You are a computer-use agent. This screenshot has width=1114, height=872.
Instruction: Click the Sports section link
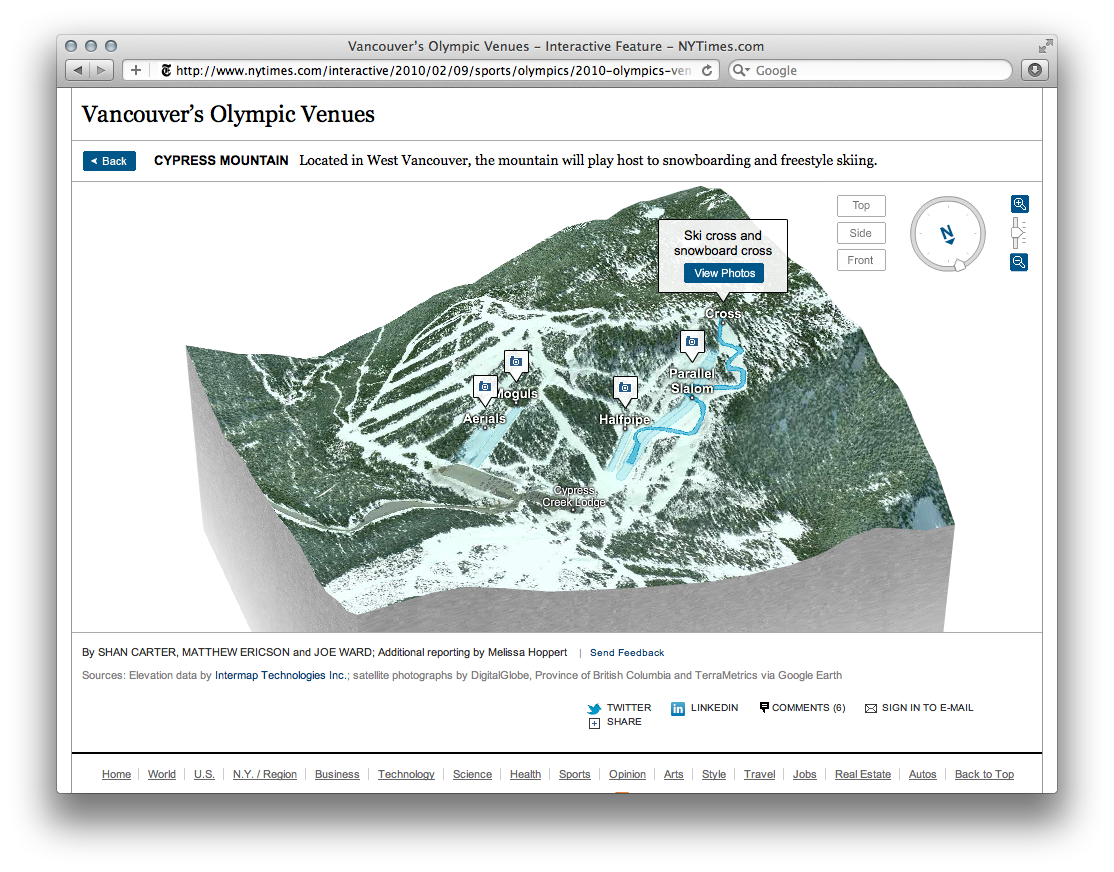574,774
